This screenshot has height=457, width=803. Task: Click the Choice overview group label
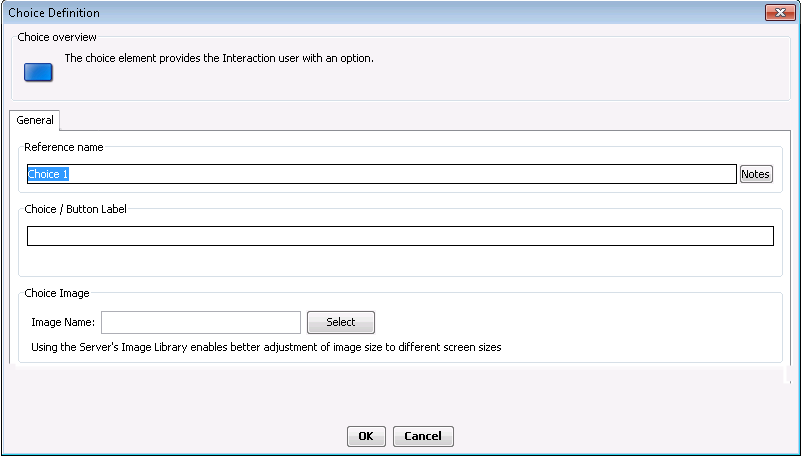(57, 37)
